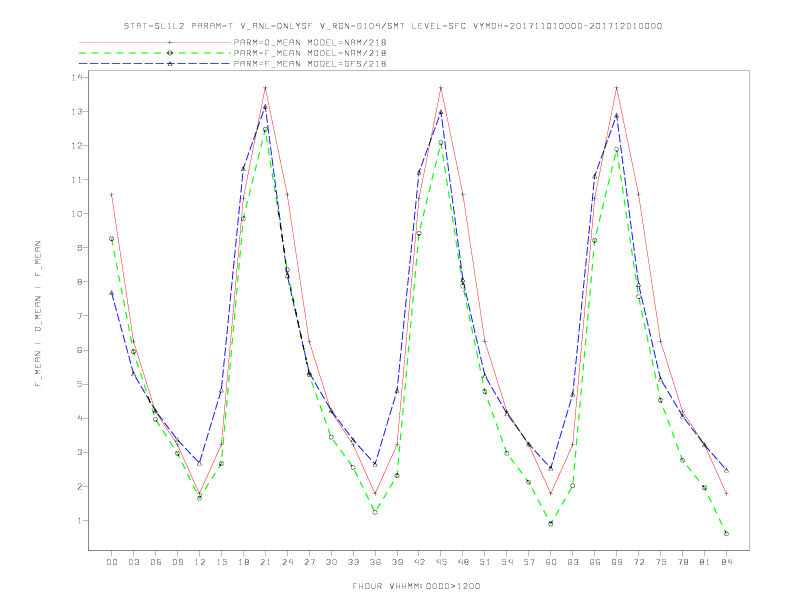Click the y-axis tick label 11

[x=77, y=180]
